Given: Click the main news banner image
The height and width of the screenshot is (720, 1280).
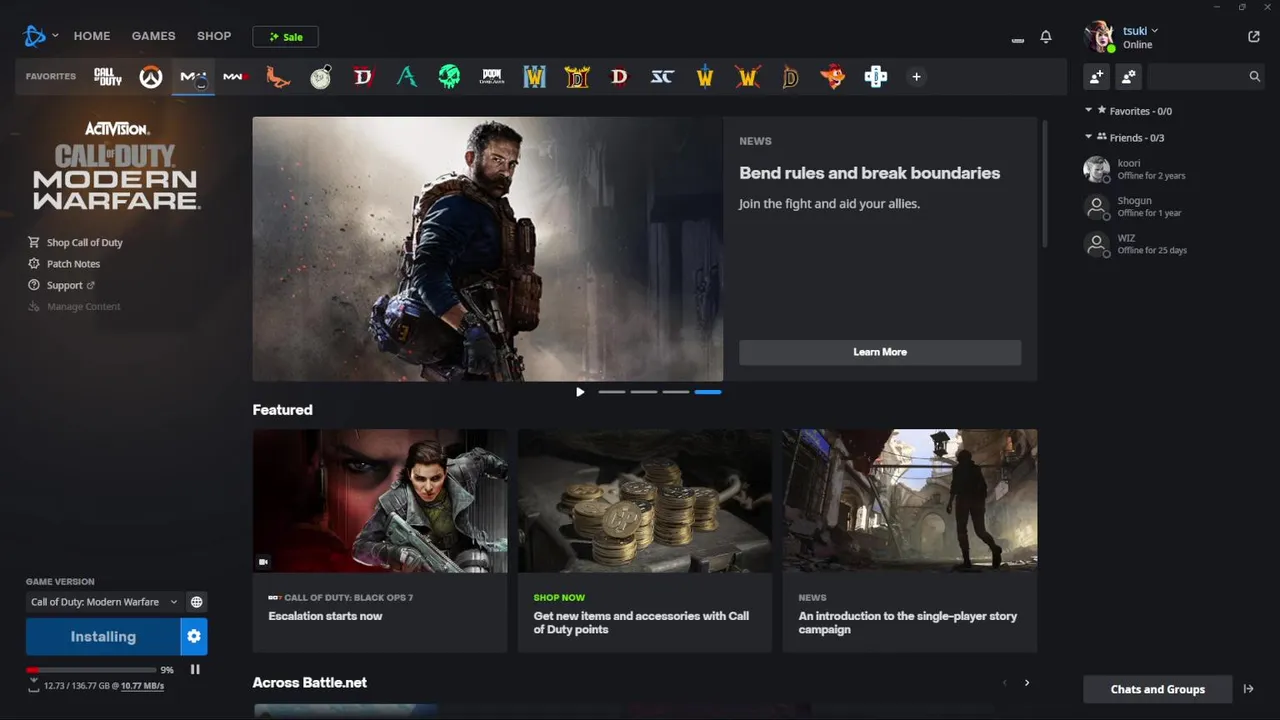Looking at the screenshot, I should click(488, 249).
